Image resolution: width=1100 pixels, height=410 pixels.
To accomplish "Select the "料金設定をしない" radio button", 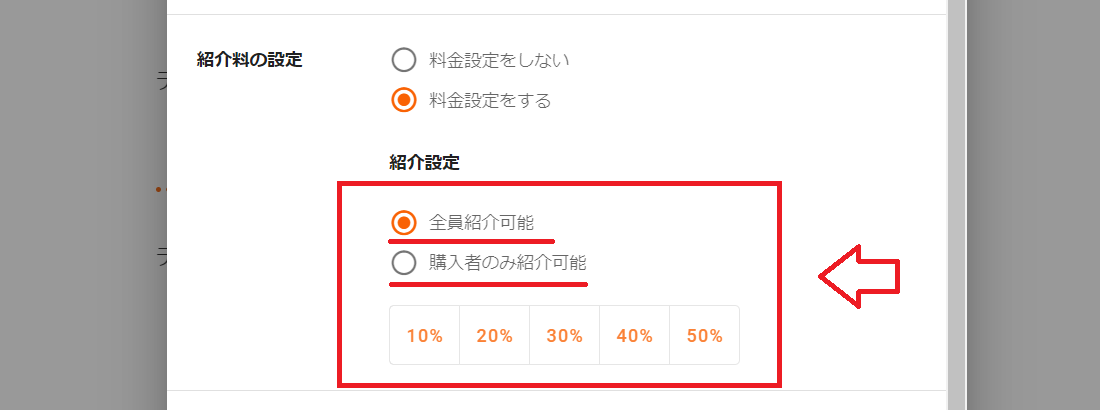I will [403, 60].
